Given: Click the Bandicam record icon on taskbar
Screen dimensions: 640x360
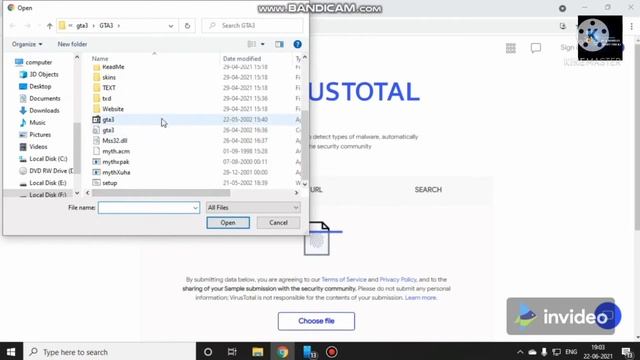Looking at the screenshot, I should [x=331, y=352].
